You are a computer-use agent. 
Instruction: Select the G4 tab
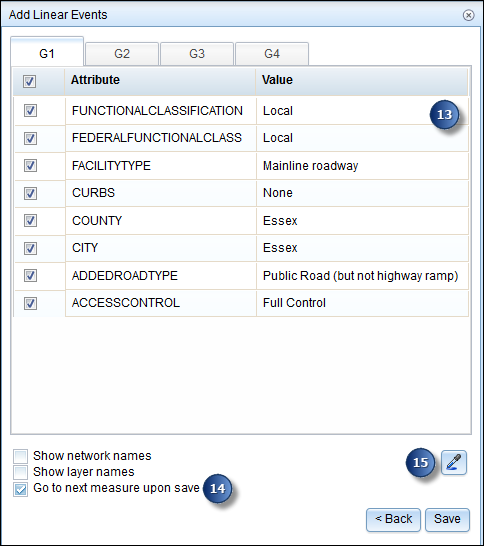click(x=272, y=54)
